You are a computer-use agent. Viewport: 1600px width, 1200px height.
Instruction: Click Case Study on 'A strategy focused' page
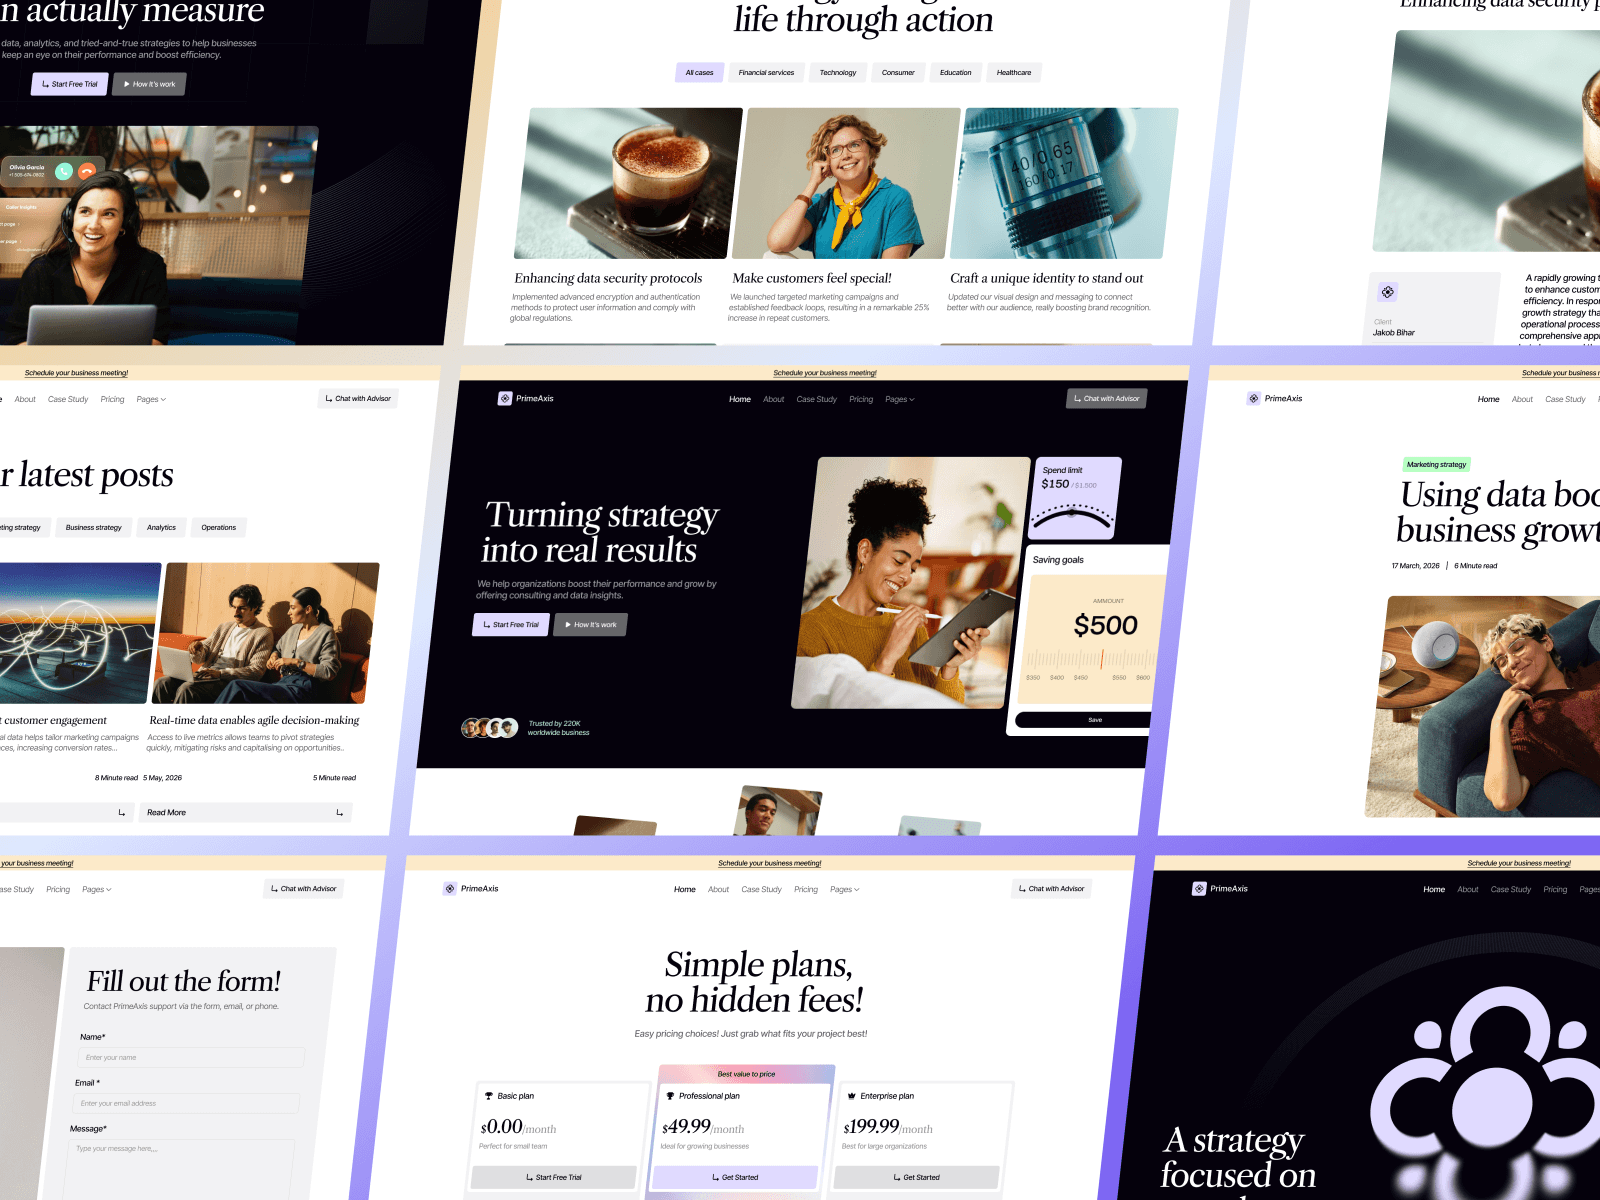coord(1511,889)
